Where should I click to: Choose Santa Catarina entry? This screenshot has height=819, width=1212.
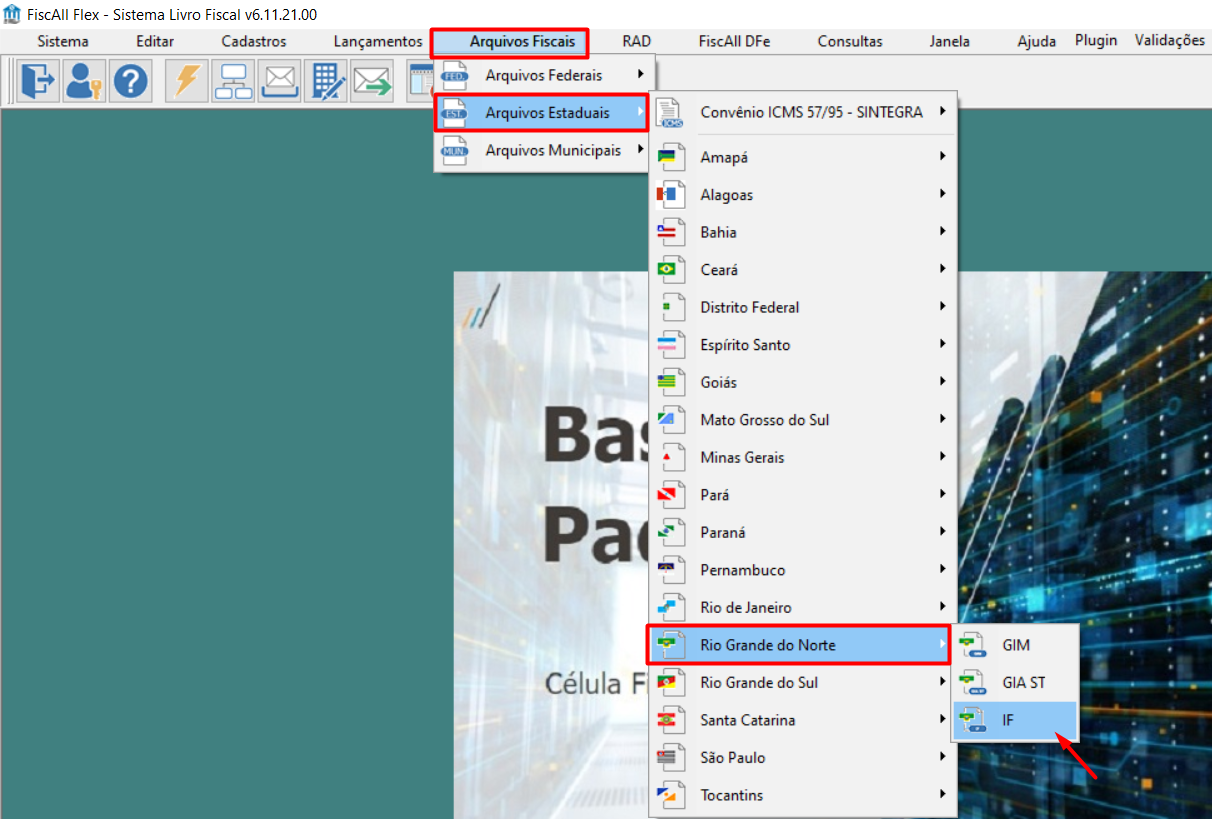tap(803, 720)
